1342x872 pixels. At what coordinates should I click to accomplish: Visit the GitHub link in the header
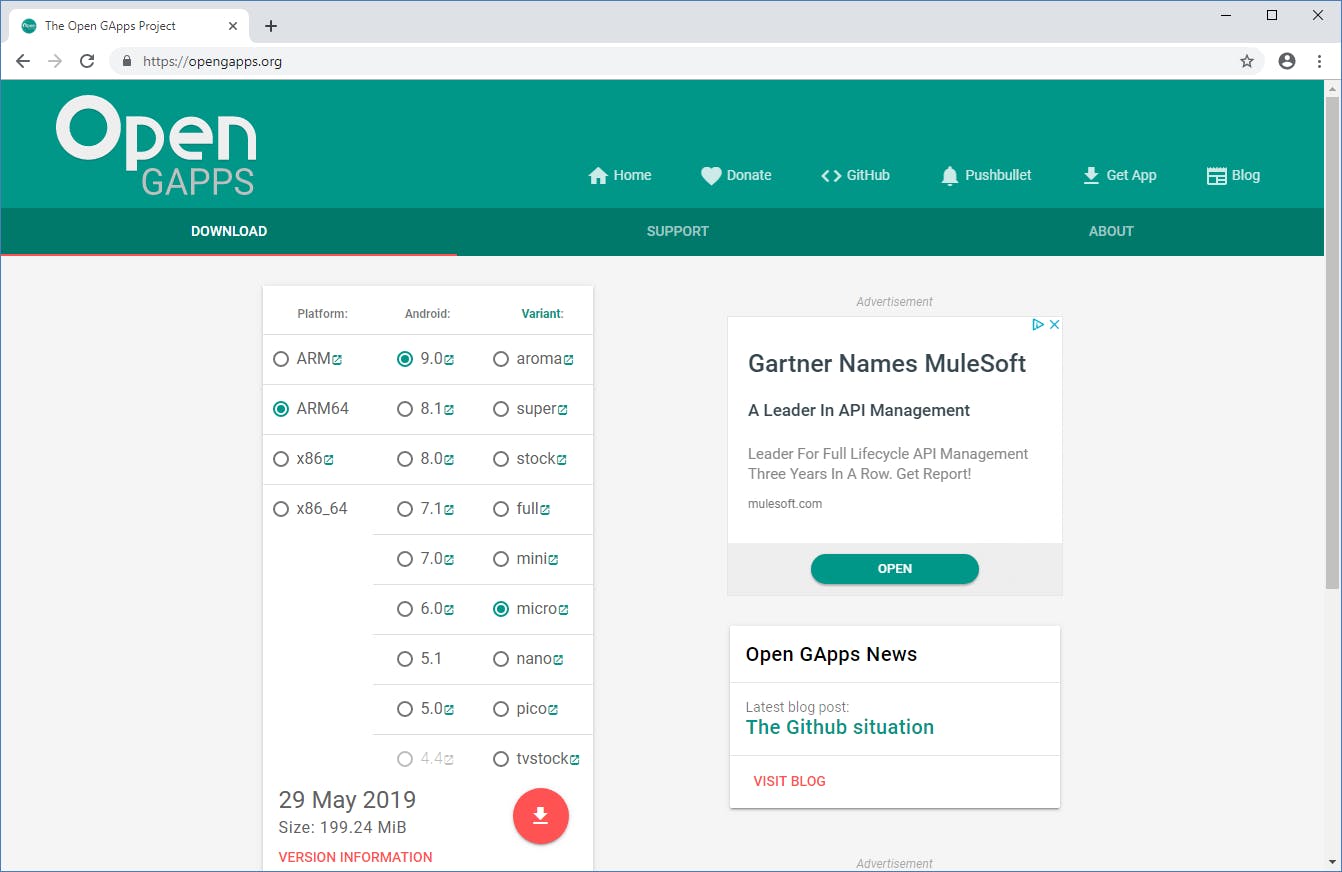click(855, 175)
